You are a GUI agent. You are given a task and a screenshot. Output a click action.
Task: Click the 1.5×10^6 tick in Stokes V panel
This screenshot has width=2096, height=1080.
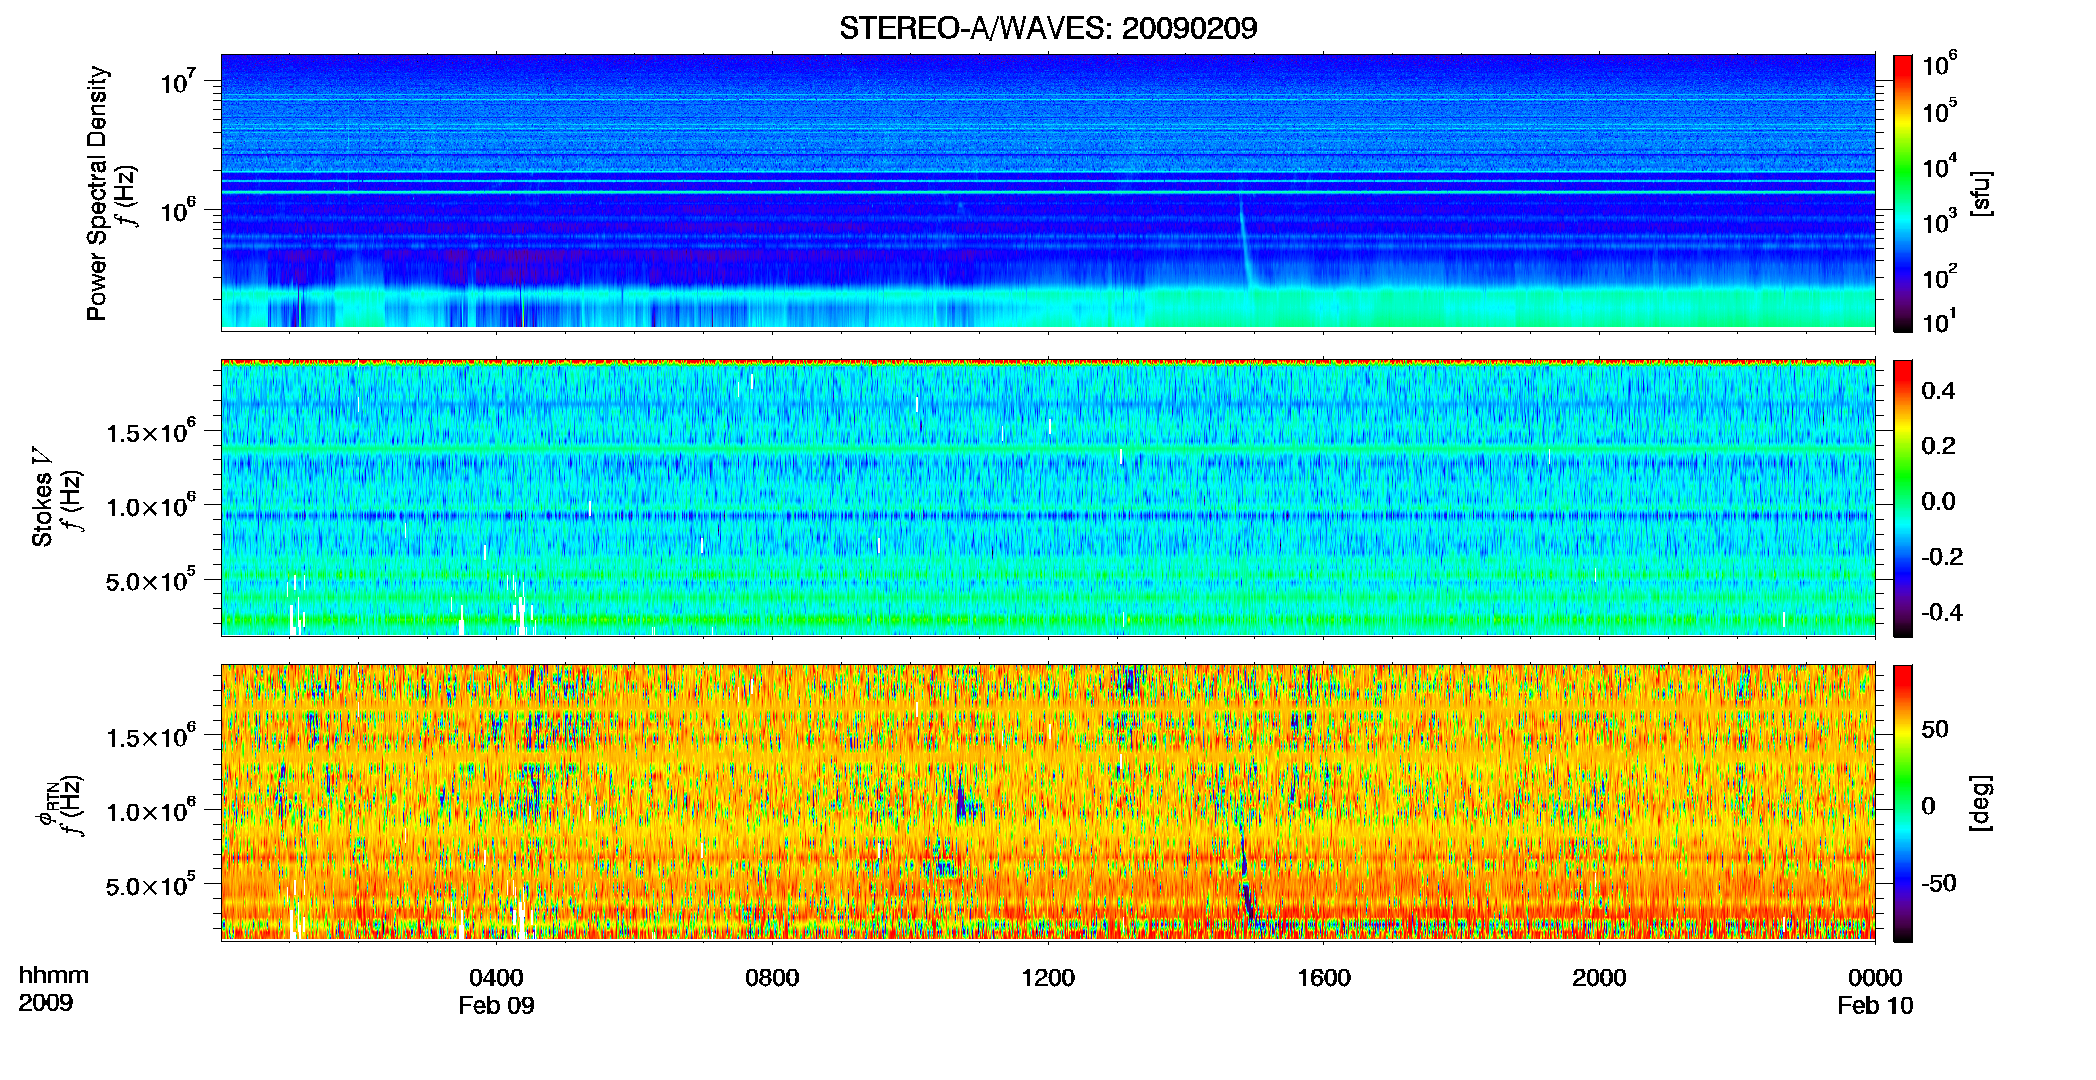click(x=151, y=431)
